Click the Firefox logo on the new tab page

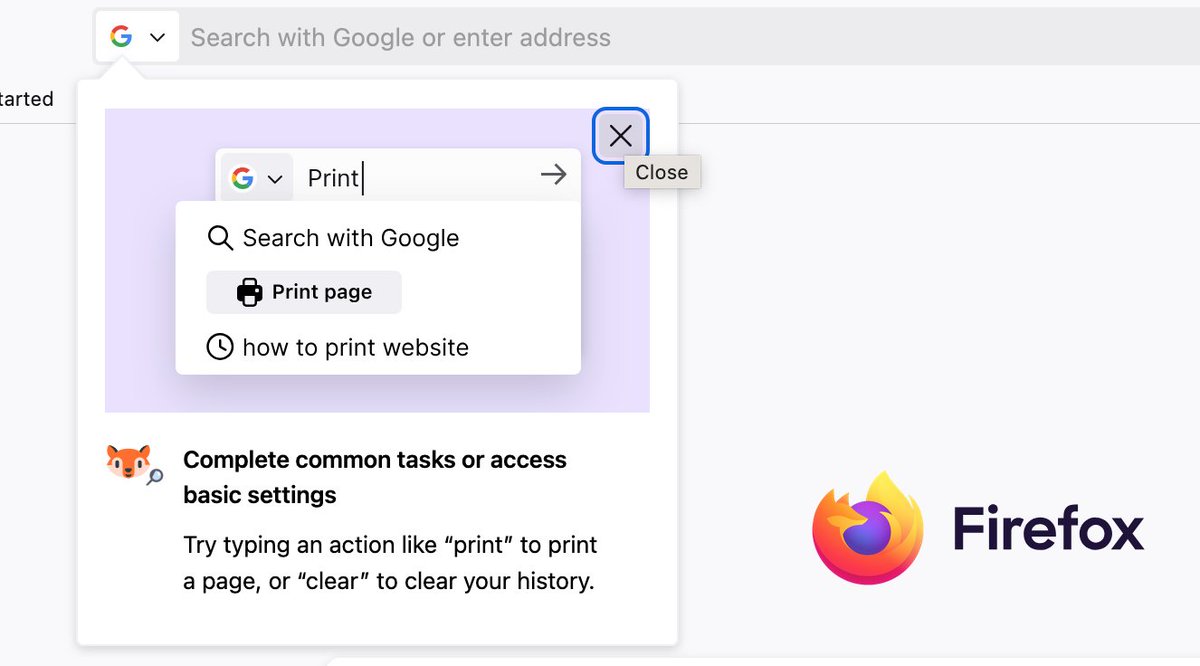point(867,527)
